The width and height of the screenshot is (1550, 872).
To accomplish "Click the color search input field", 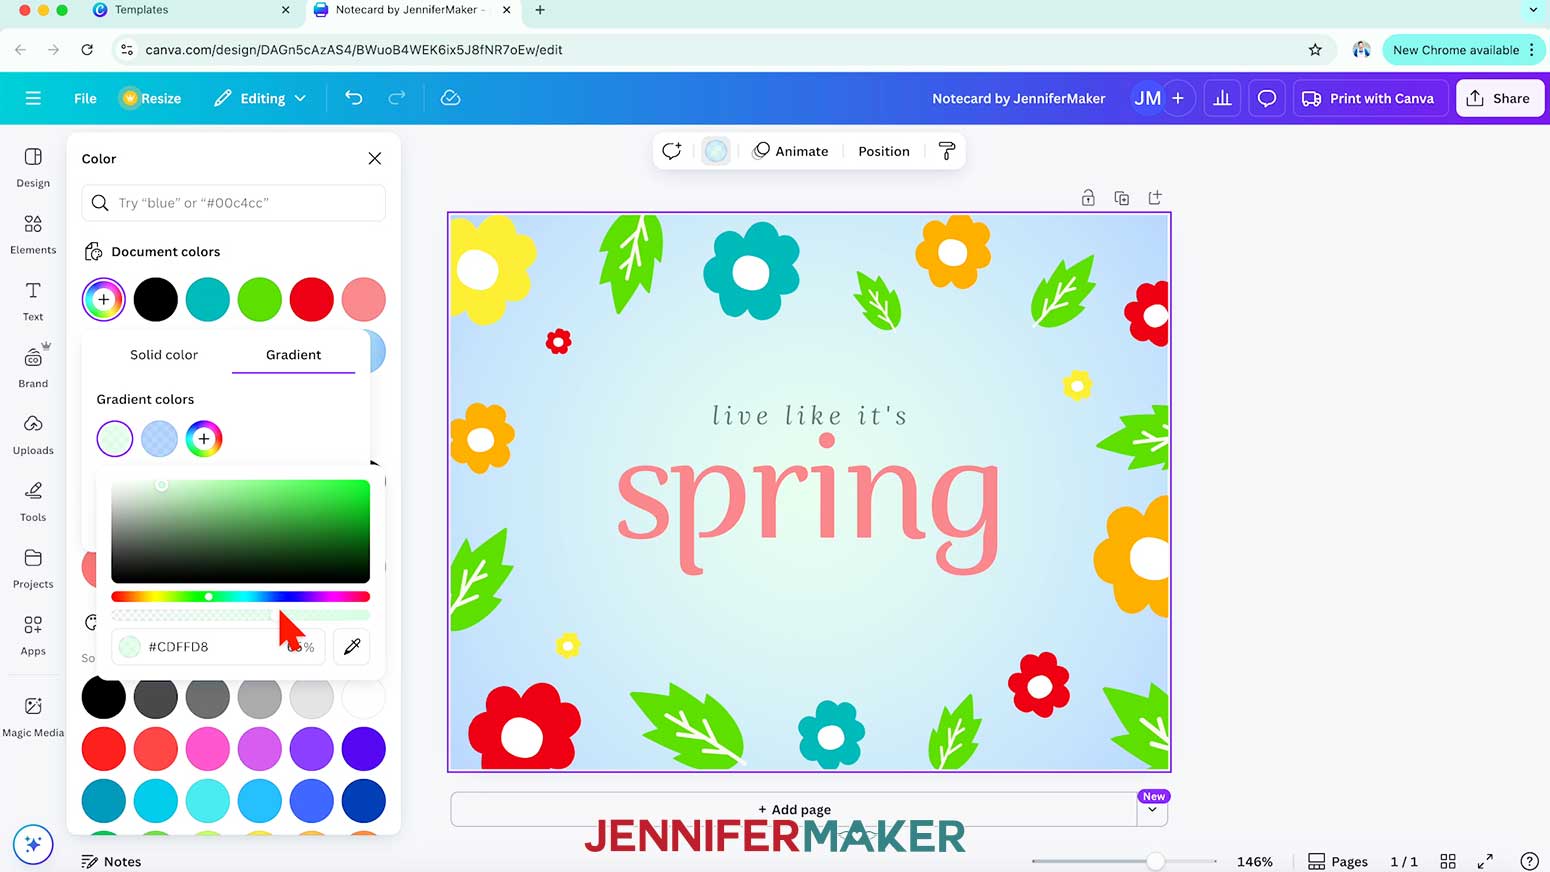I will click(233, 203).
